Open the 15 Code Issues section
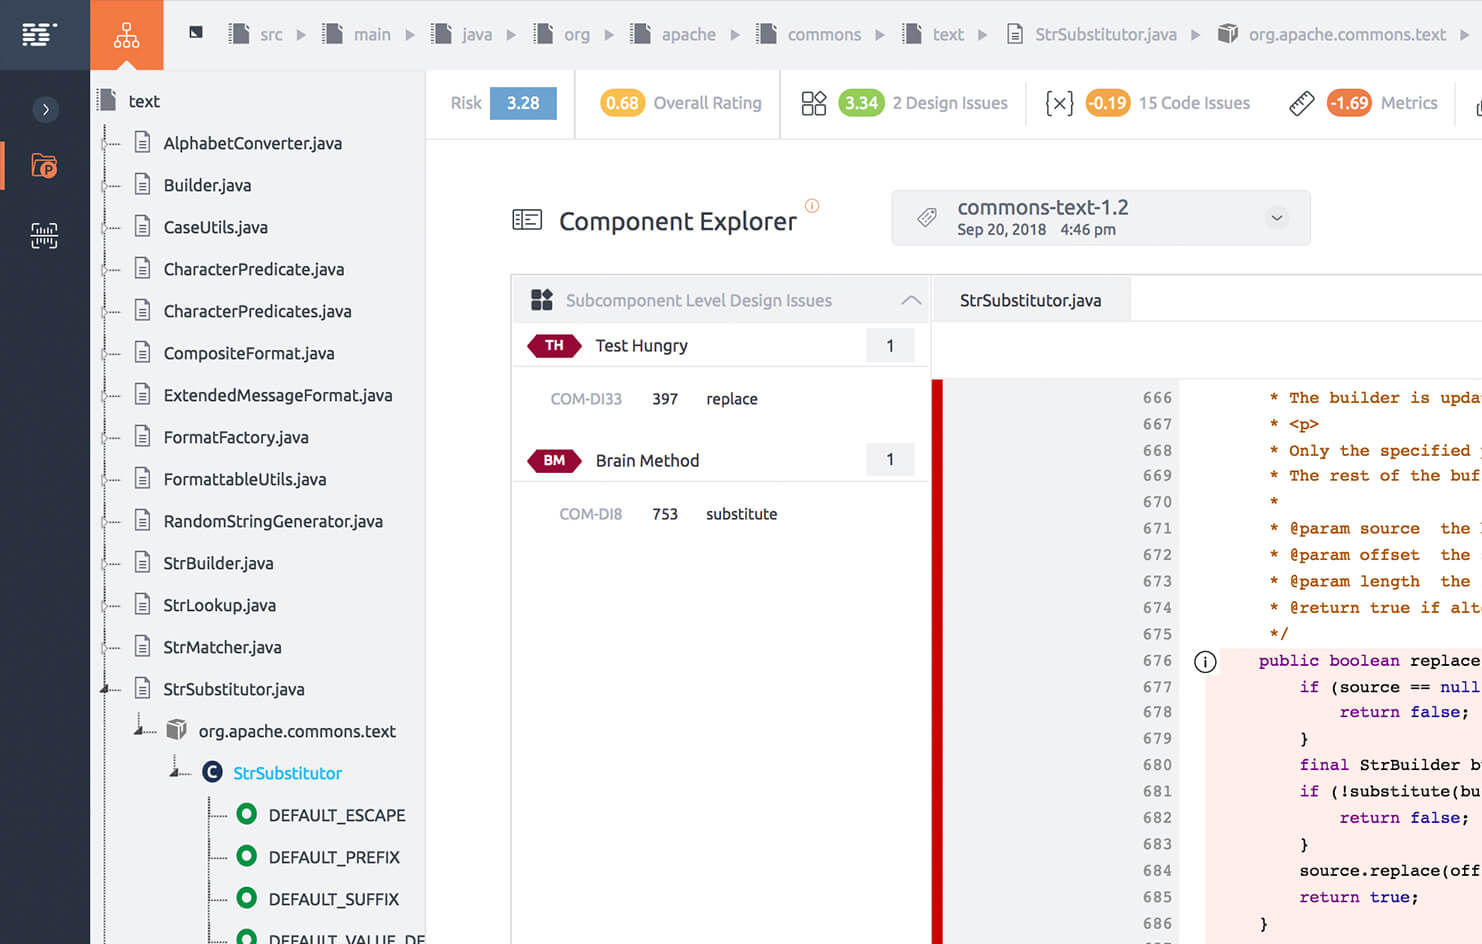This screenshot has height=944, width=1482. (1193, 103)
